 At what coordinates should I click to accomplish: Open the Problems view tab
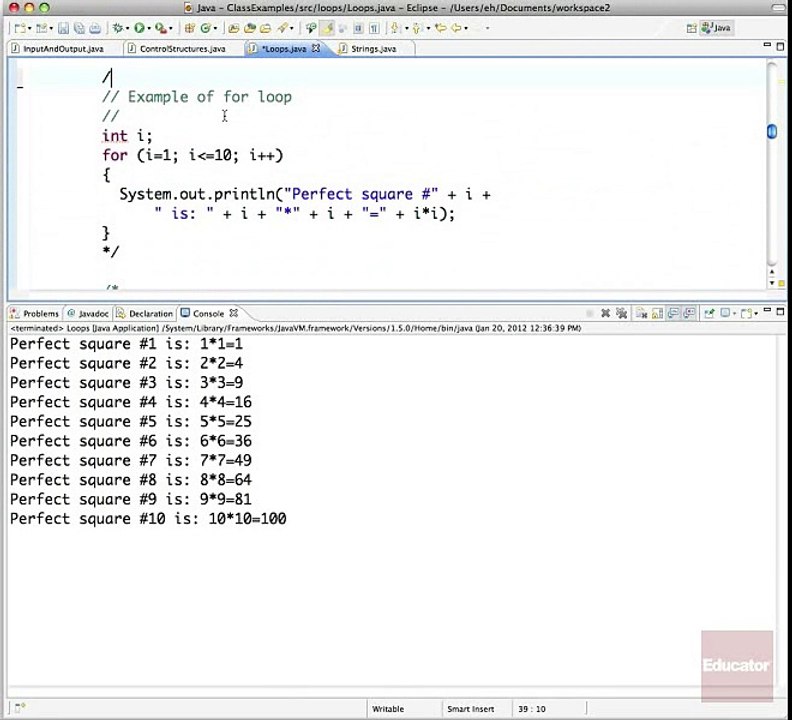coord(35,314)
